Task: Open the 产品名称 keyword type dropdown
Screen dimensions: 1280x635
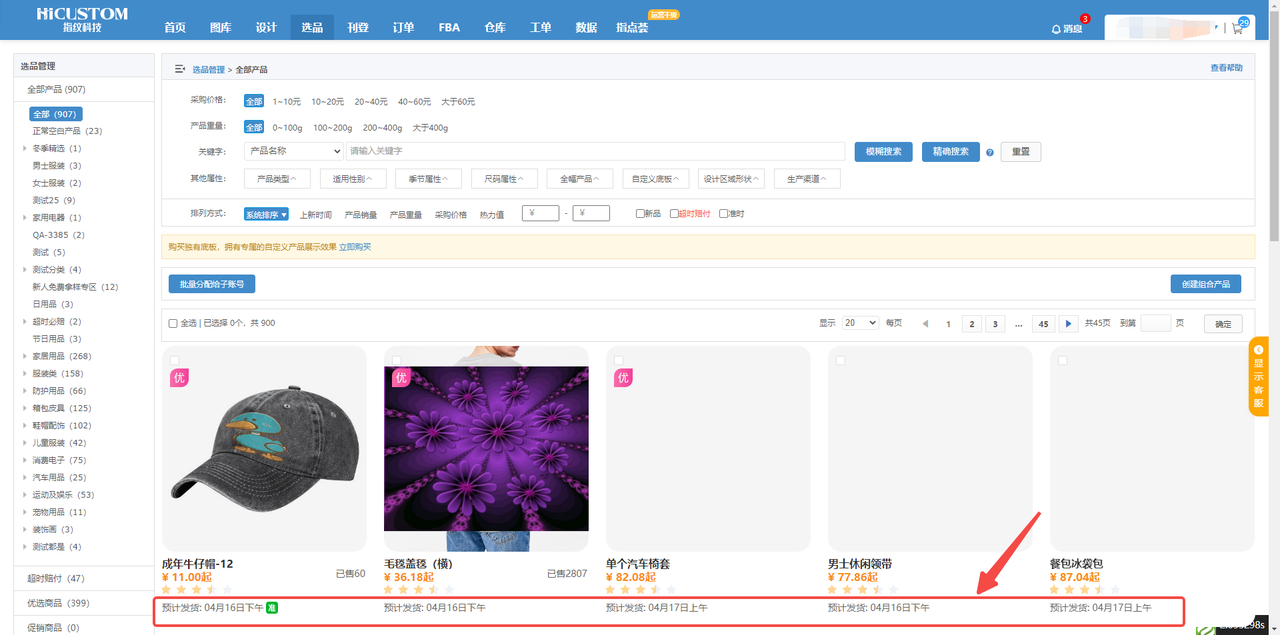Action: (x=294, y=151)
